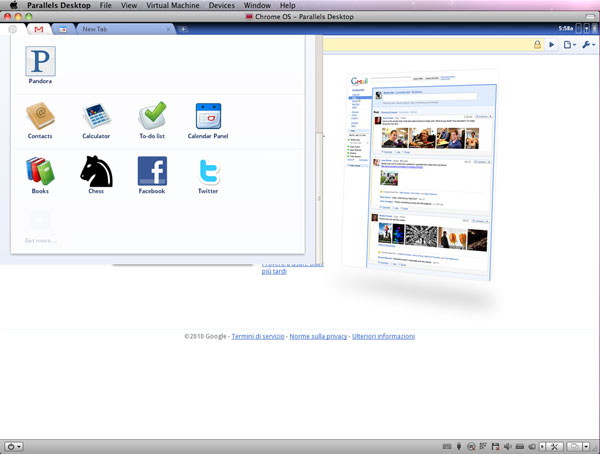Open the Devices menu
The image size is (600, 454).
pyautogui.click(x=222, y=5)
